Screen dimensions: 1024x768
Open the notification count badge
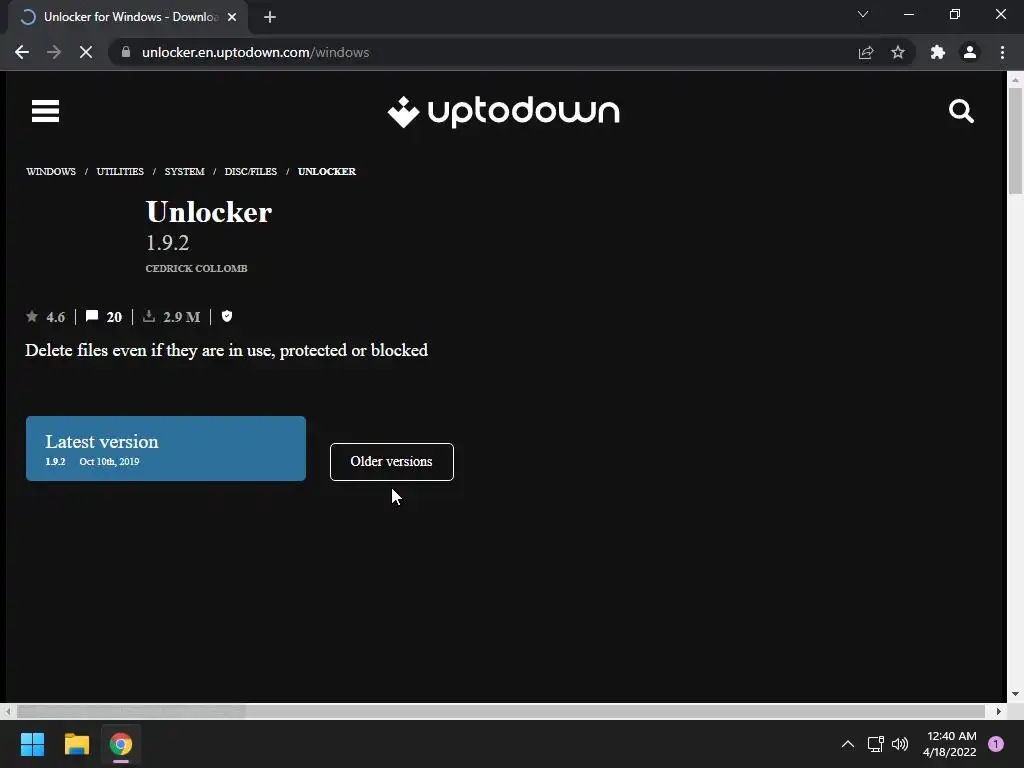(996, 744)
